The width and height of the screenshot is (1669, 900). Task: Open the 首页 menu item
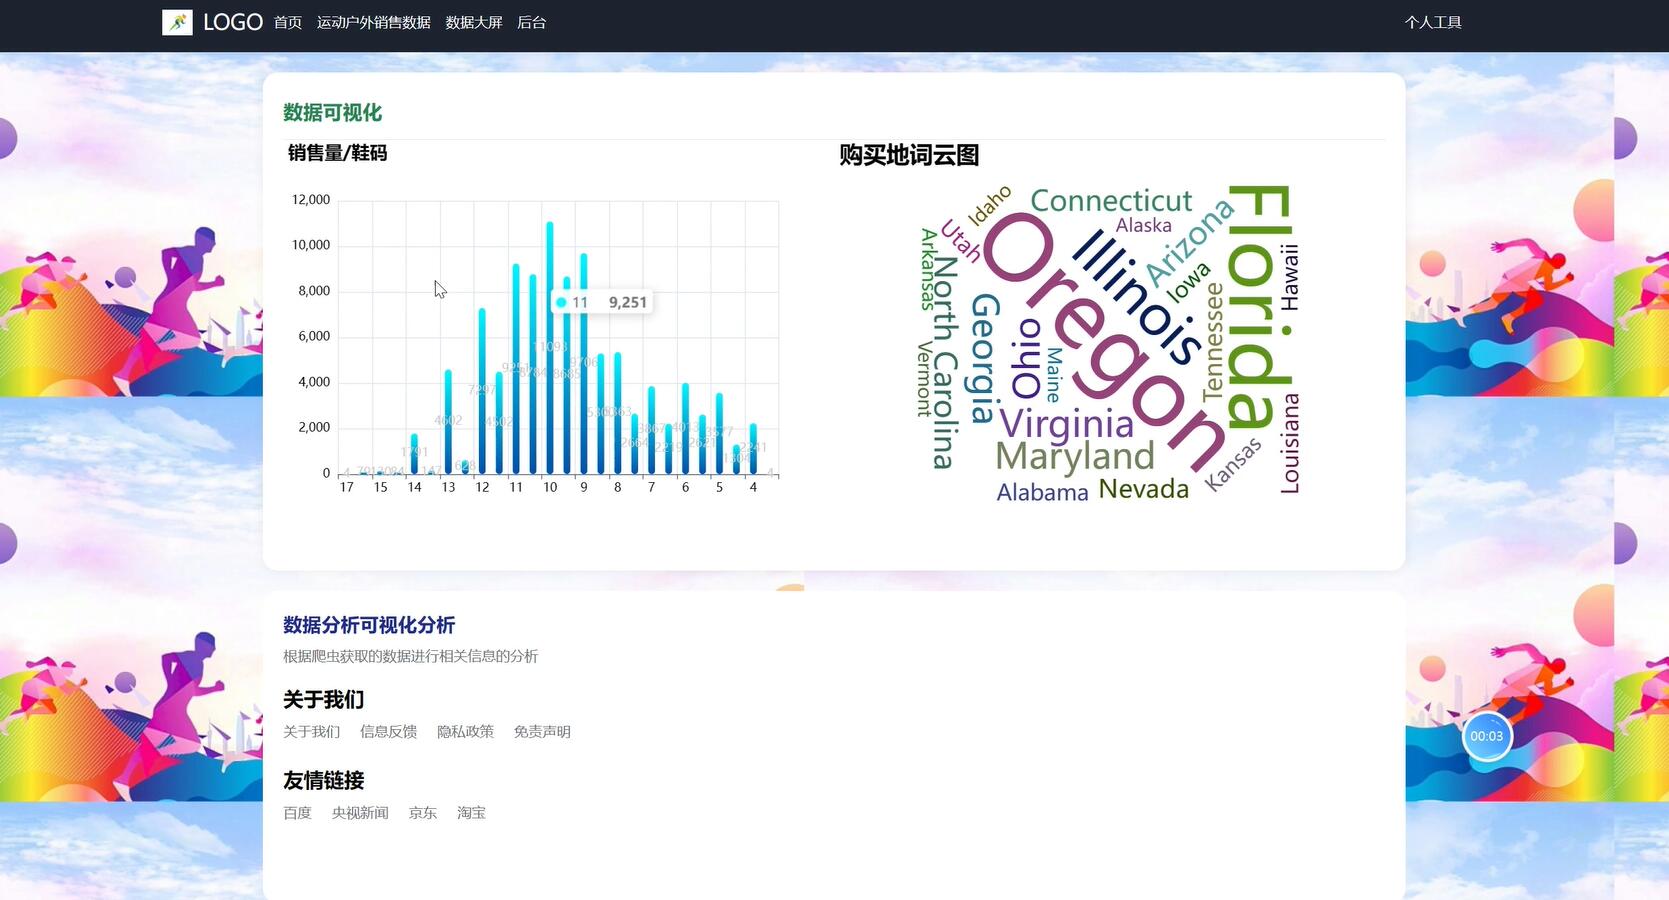click(288, 21)
